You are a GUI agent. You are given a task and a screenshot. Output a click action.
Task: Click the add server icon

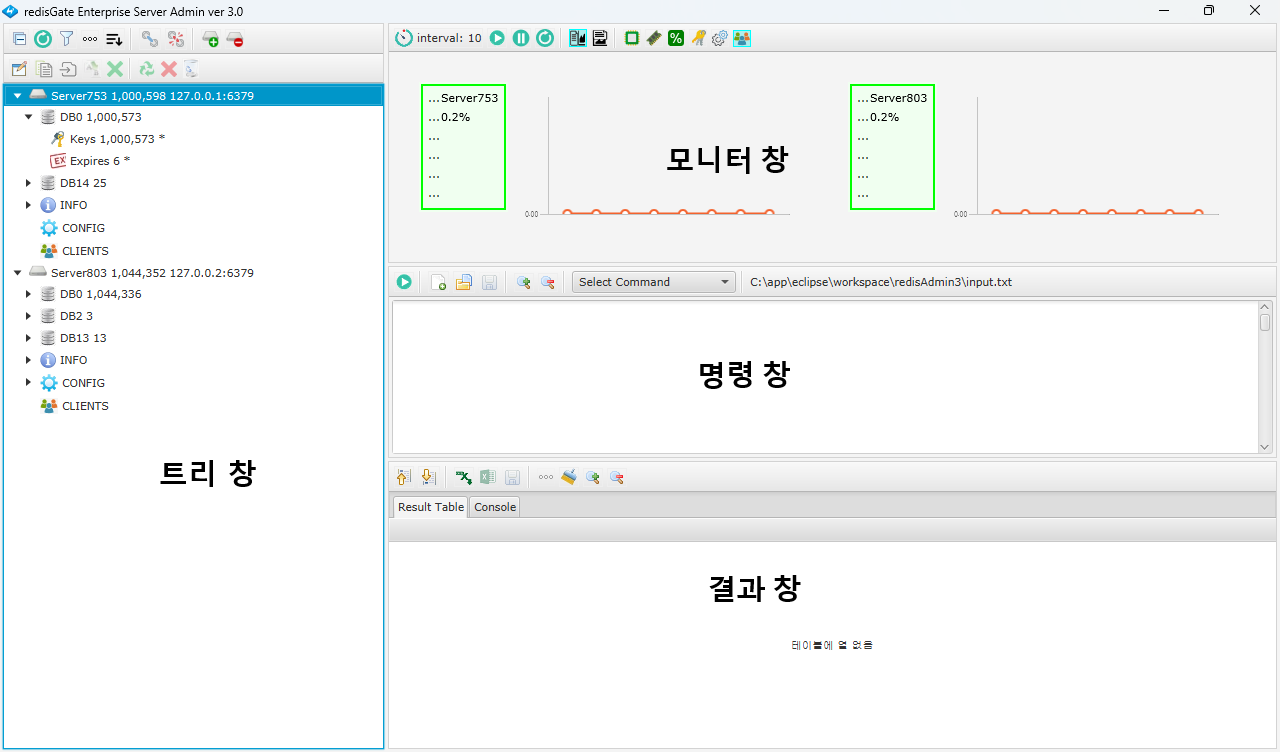(x=210, y=39)
